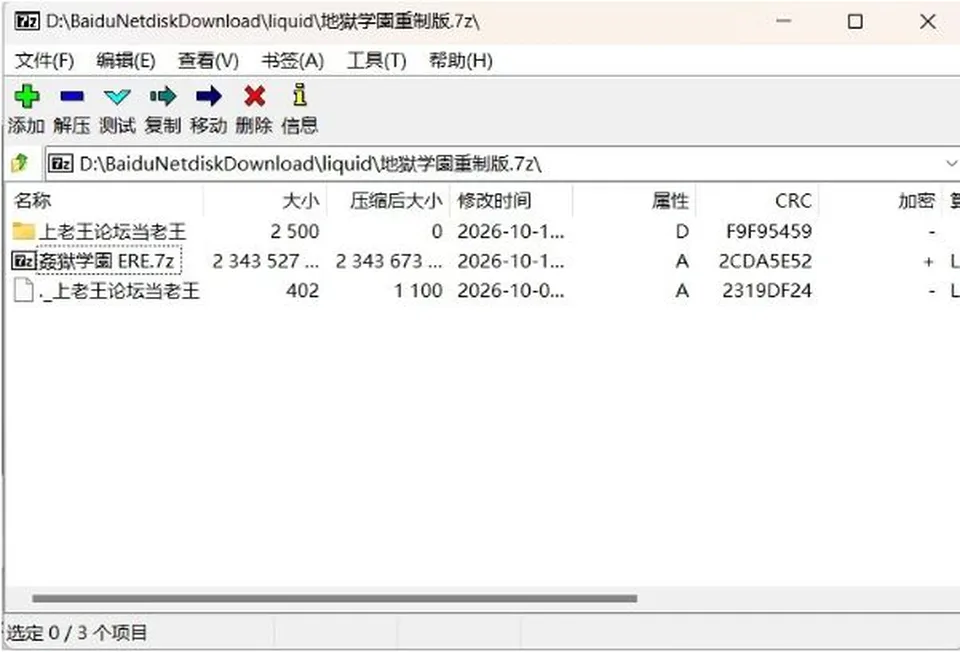The width and height of the screenshot is (960, 652).
Task: Click the size value 2 500
Action: point(294,231)
